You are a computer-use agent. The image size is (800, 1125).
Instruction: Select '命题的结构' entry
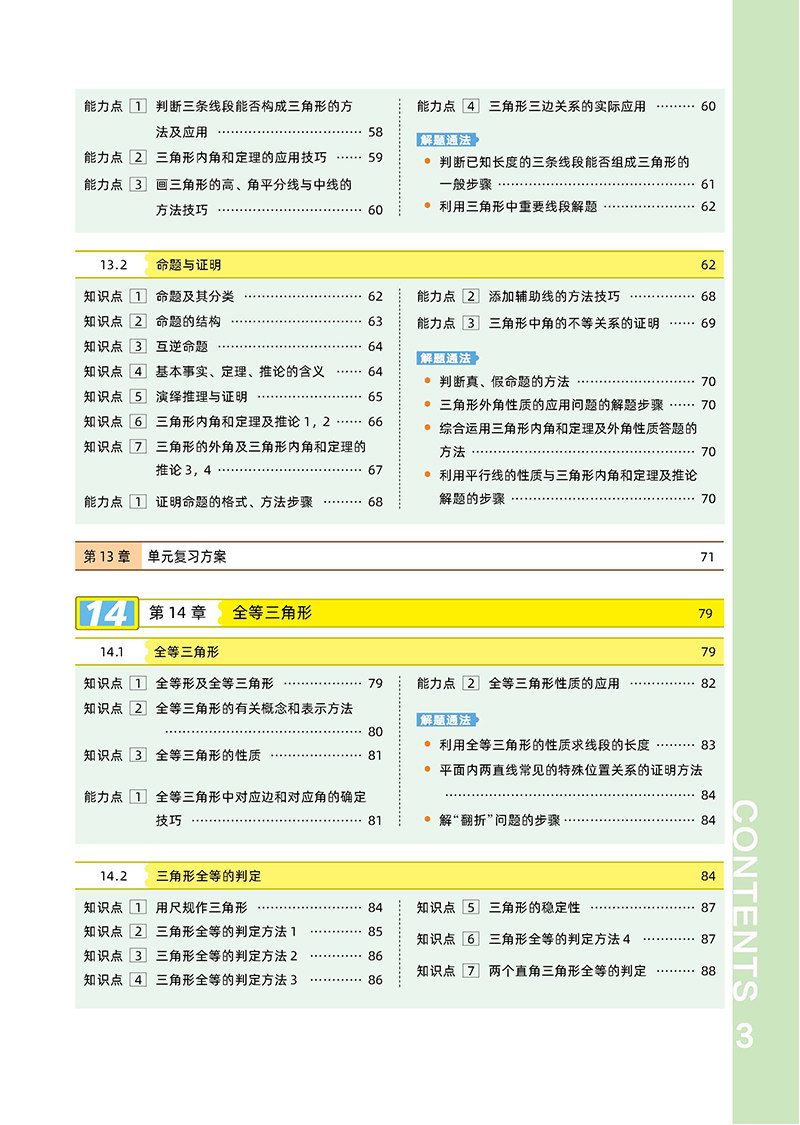pos(188,321)
